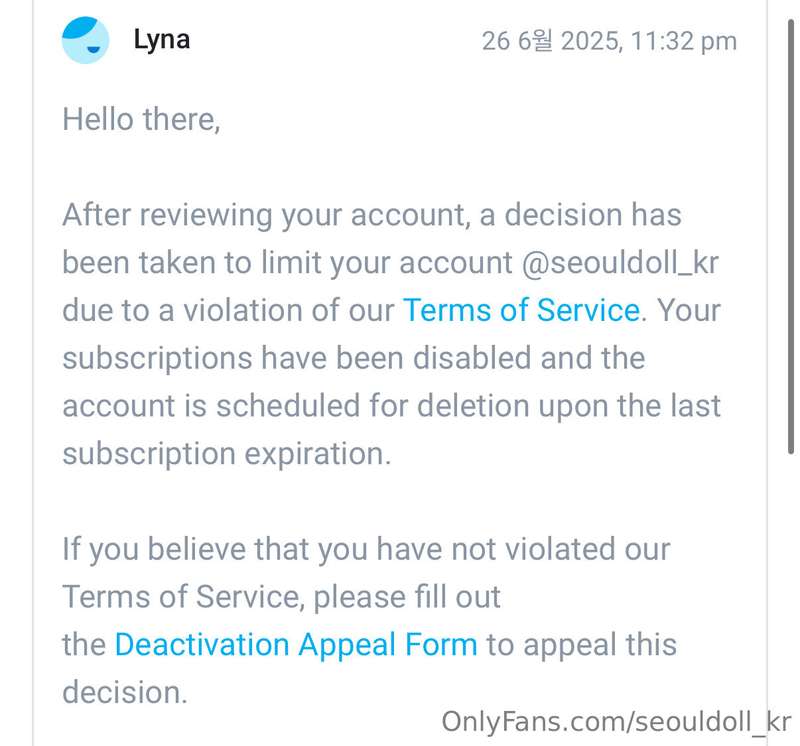800x746 pixels.
Task: Click the @seouldoll_kr account mention
Action: [620, 263]
